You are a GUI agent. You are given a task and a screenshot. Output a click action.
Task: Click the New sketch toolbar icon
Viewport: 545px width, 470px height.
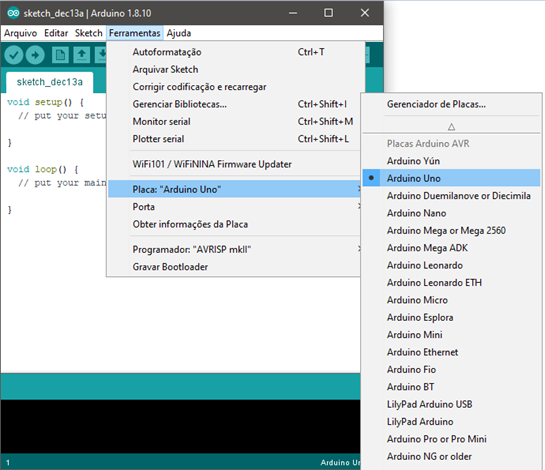(60, 55)
